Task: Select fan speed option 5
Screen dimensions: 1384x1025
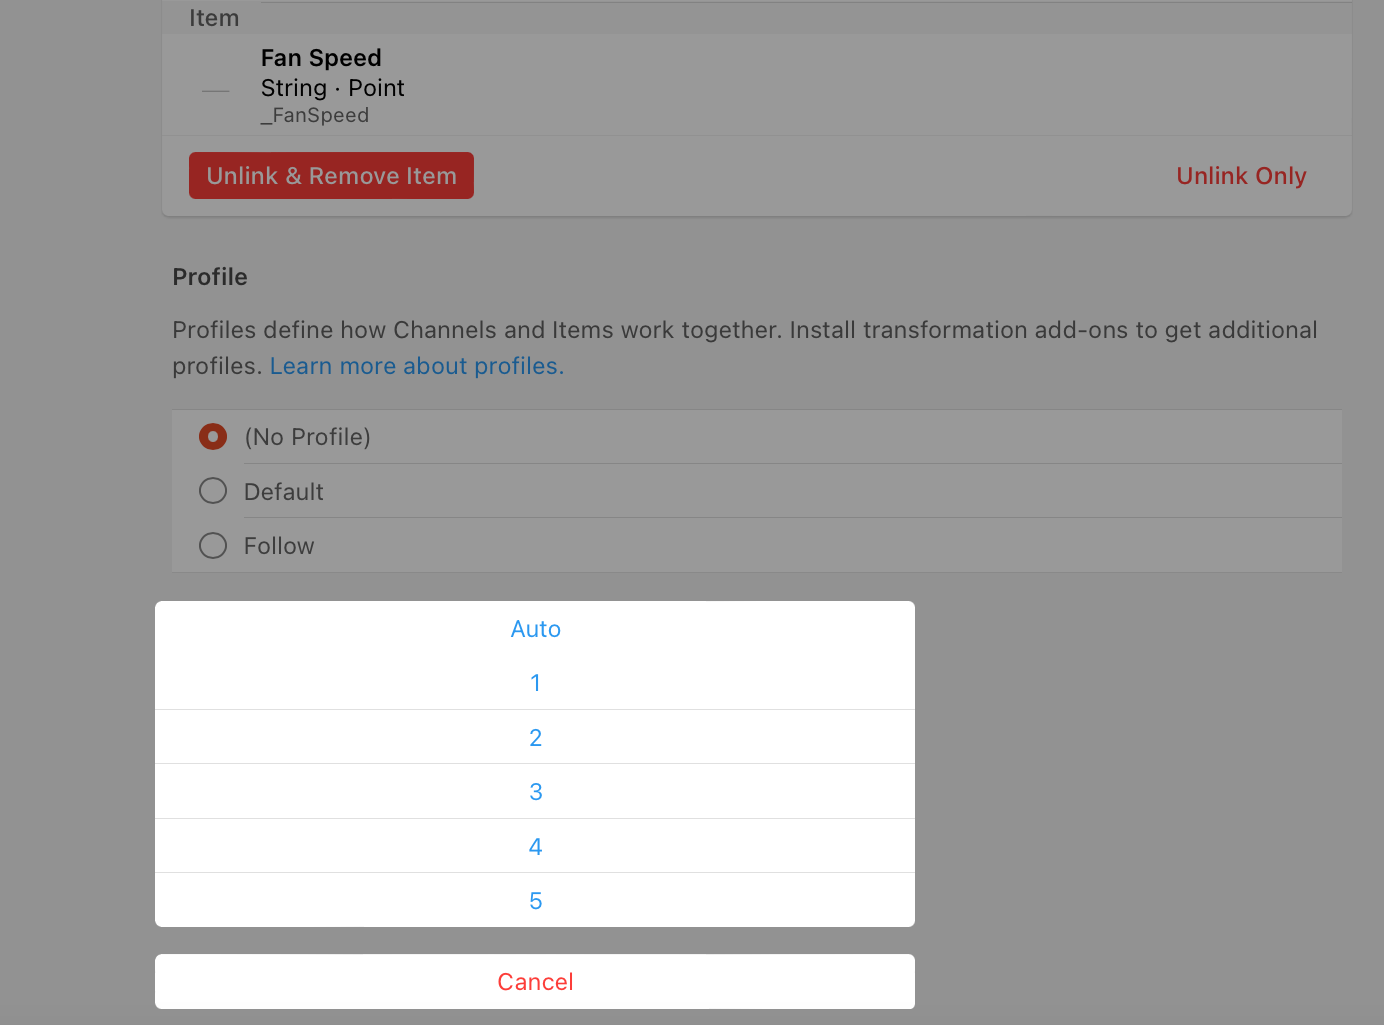Action: 535,901
